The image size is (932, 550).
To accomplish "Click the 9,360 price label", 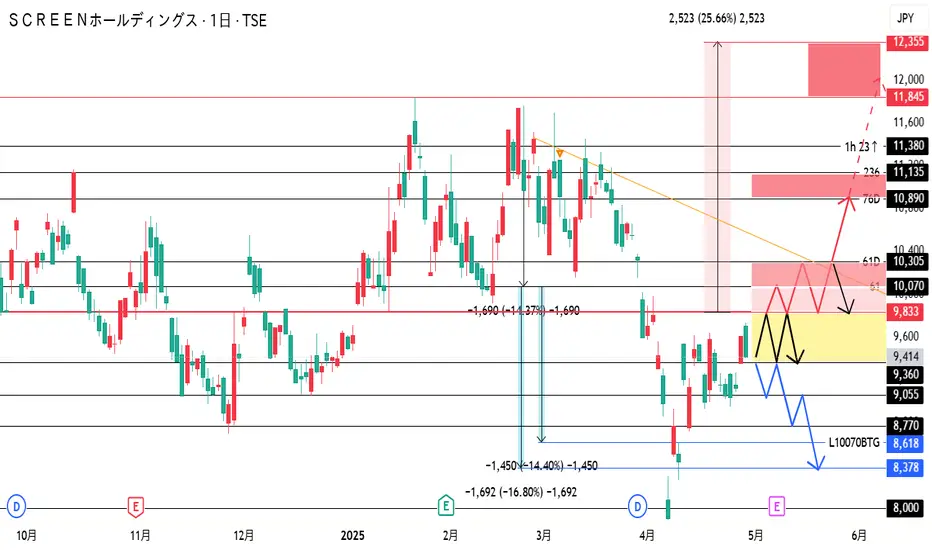I will click(x=906, y=375).
